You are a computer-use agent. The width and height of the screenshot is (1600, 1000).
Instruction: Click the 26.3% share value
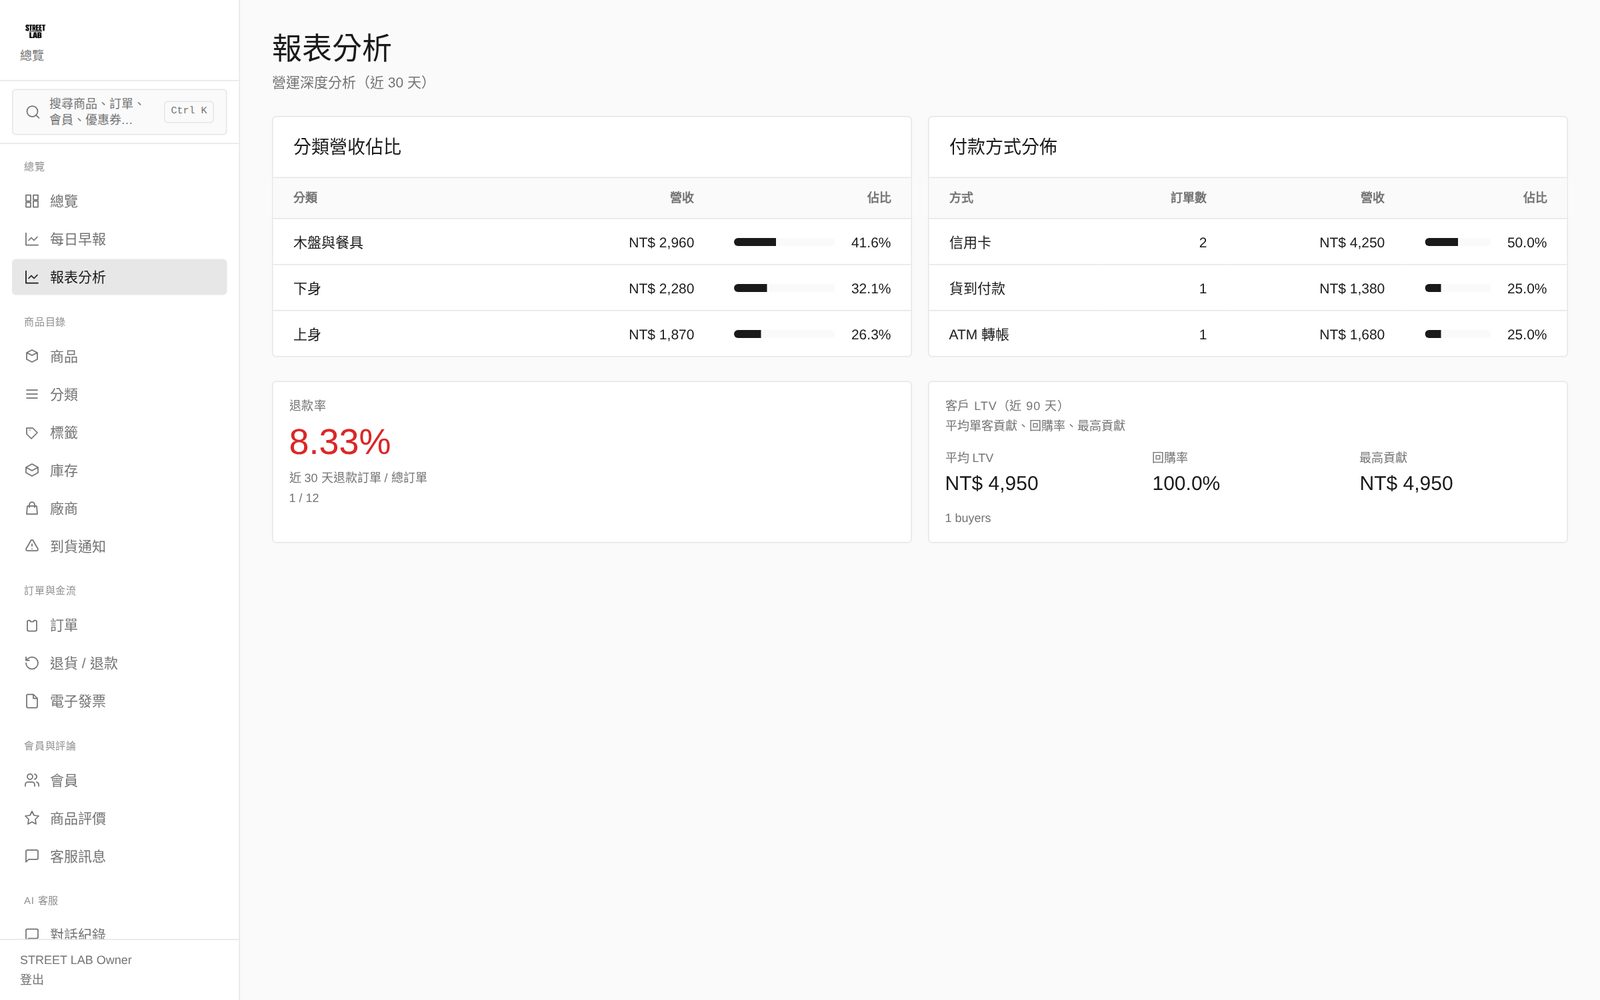tap(871, 334)
